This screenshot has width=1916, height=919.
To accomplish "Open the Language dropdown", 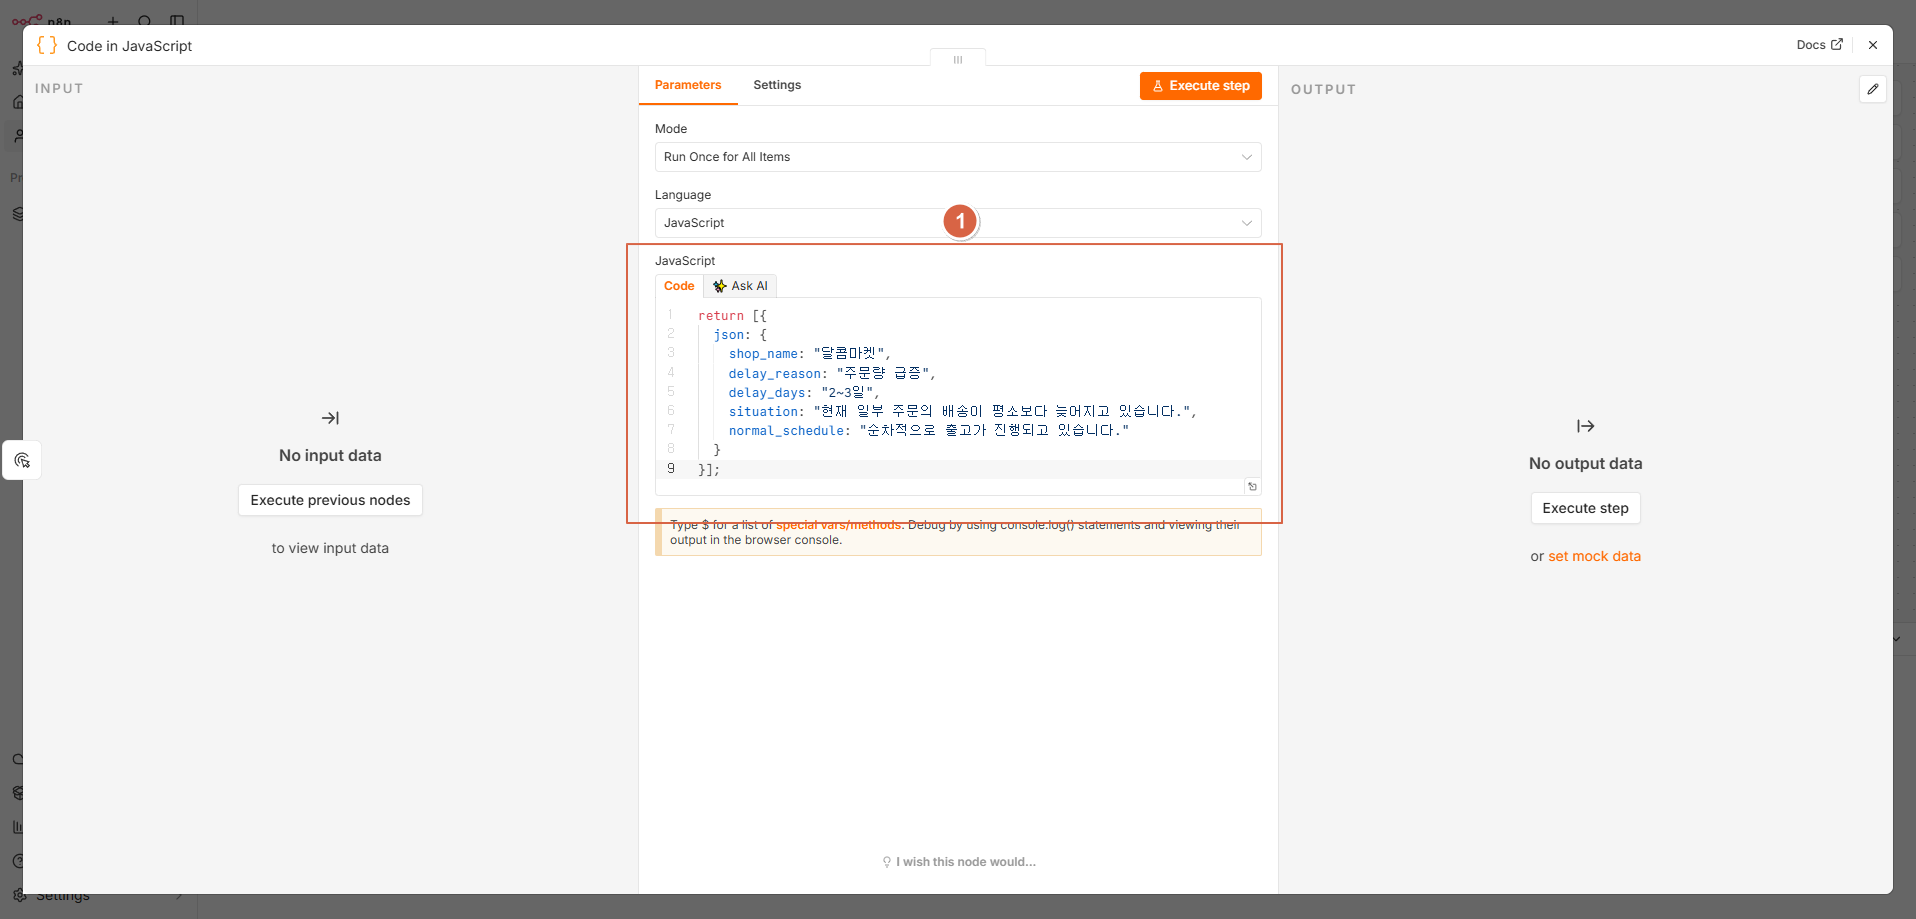I will (x=958, y=223).
